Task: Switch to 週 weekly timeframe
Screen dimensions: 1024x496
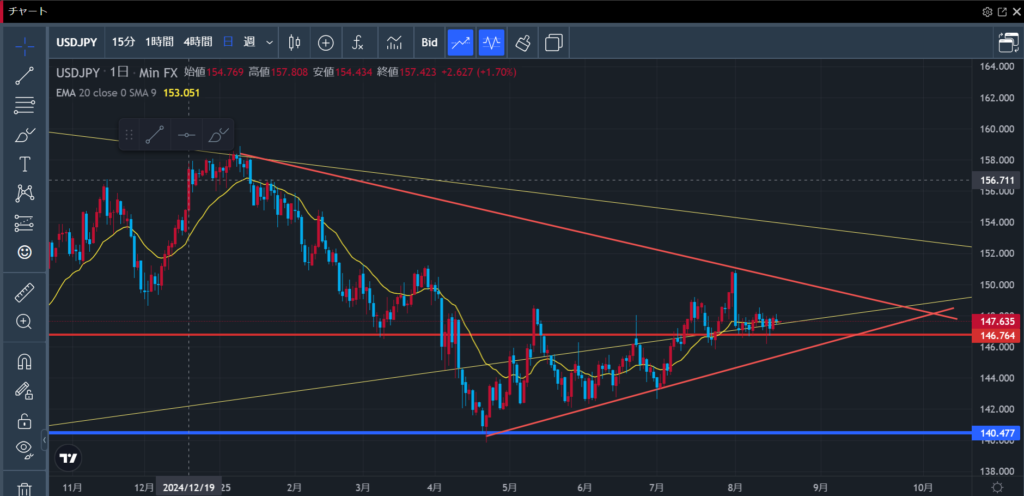Action: (249, 42)
